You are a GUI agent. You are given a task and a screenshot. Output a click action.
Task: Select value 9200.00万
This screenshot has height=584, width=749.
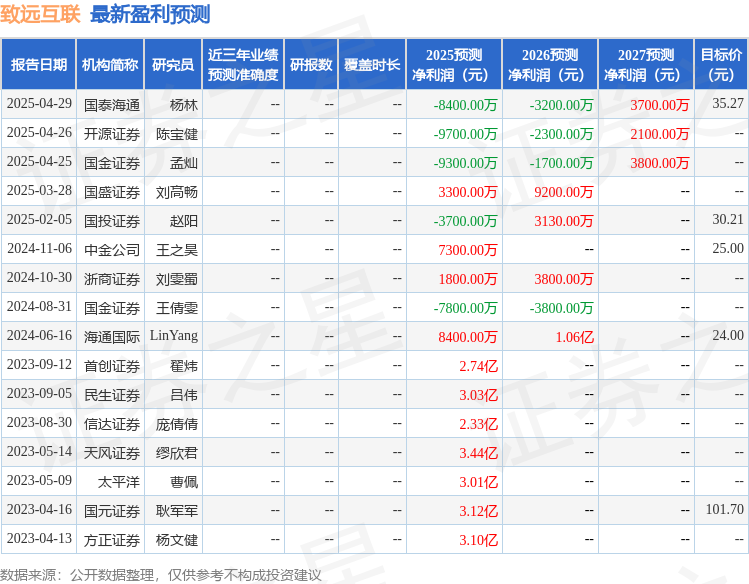click(x=564, y=192)
